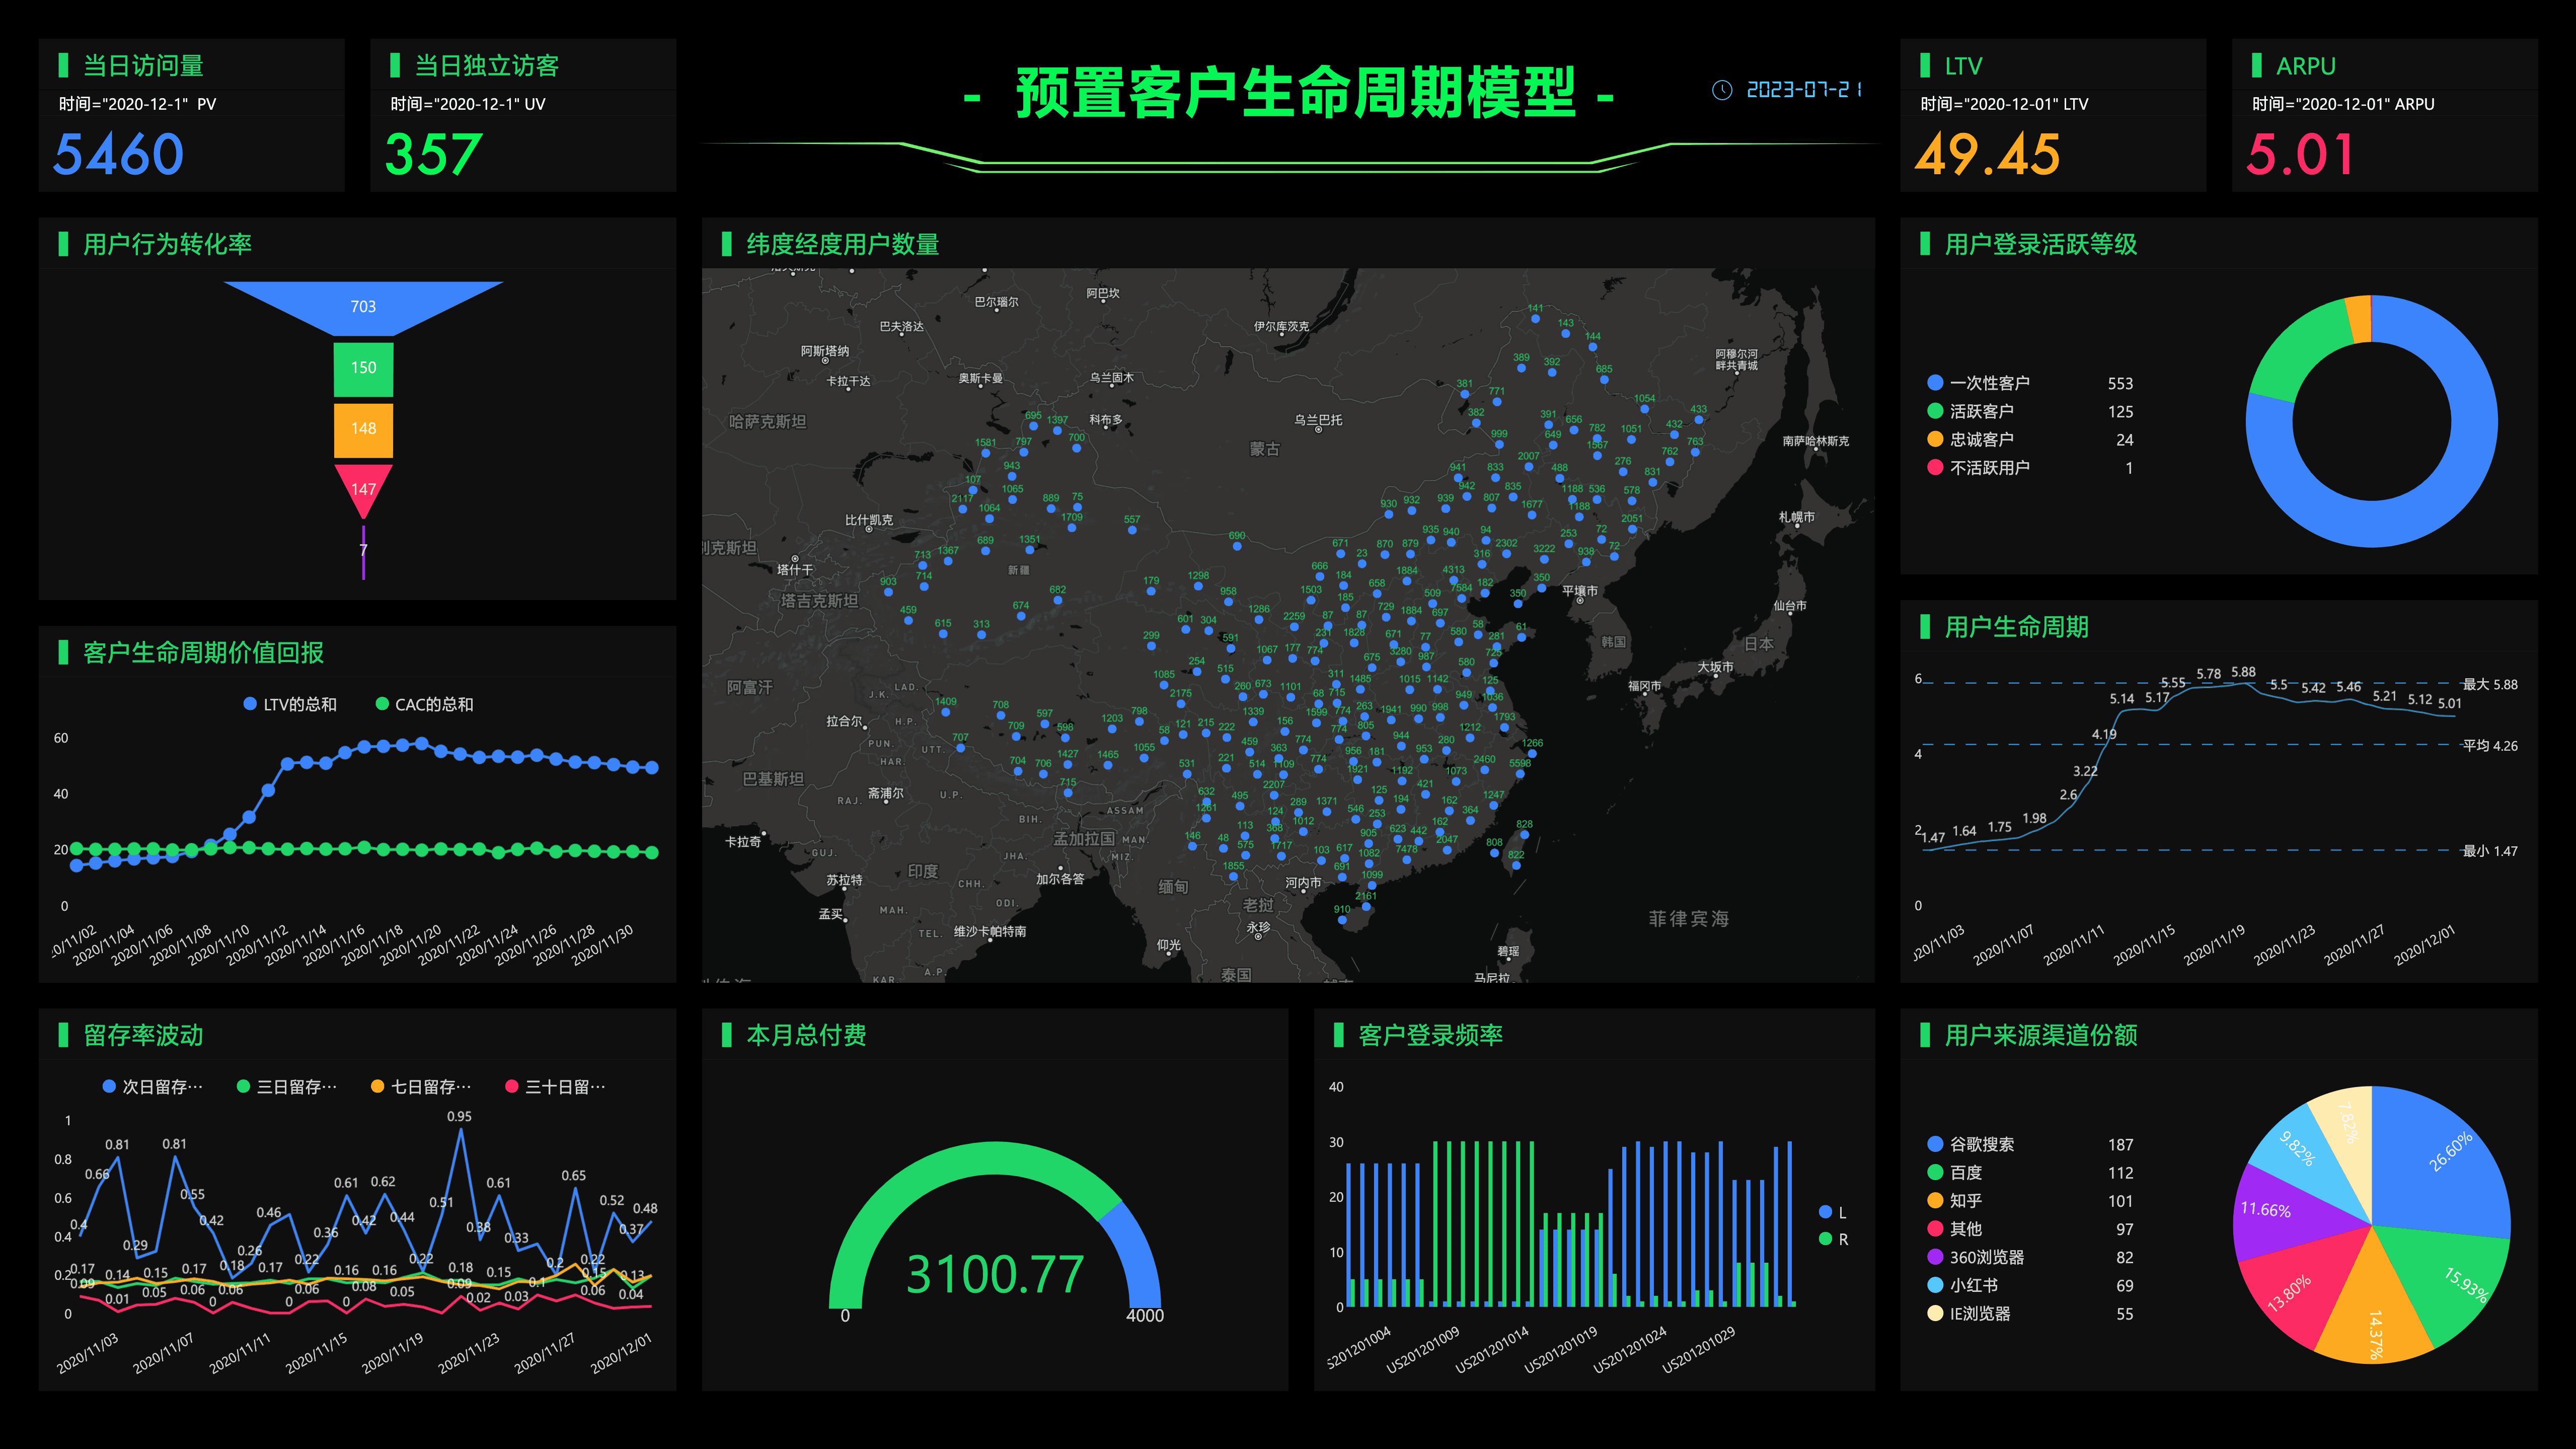Click the date text 2023-07-21
Image resolution: width=2576 pixels, height=1449 pixels.
pyautogui.click(x=1803, y=90)
